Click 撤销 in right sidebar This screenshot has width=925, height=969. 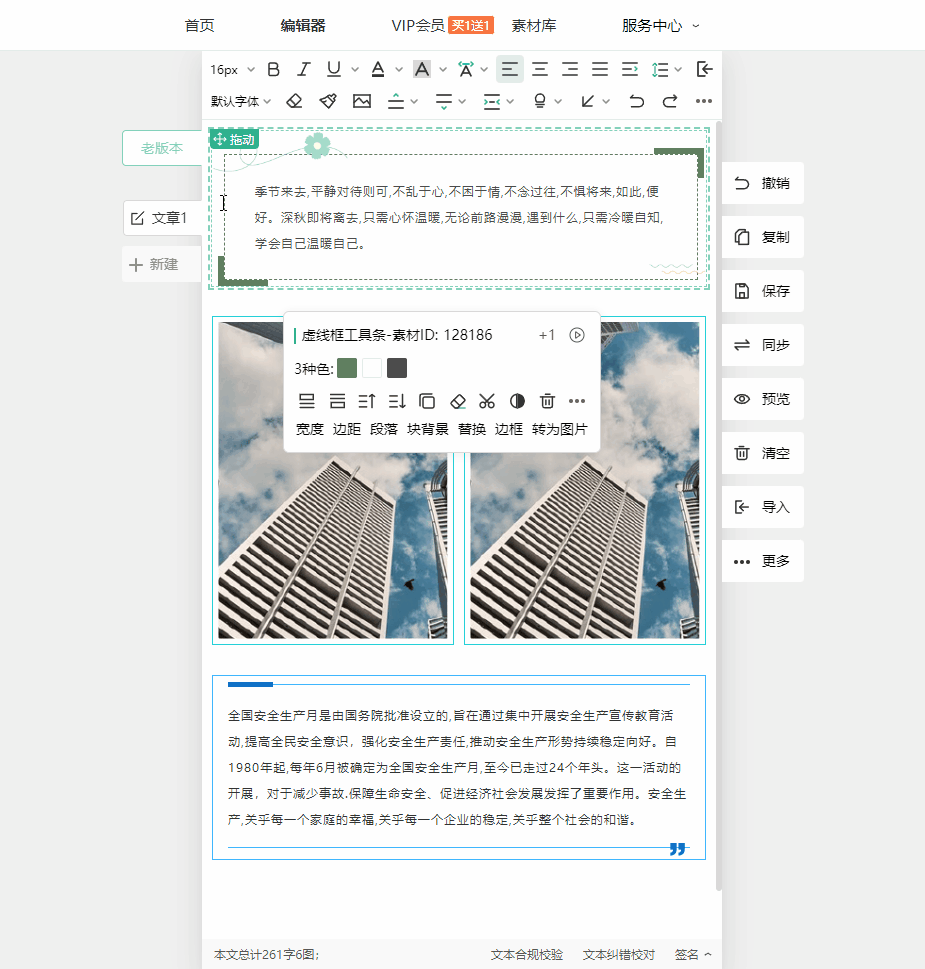762,183
